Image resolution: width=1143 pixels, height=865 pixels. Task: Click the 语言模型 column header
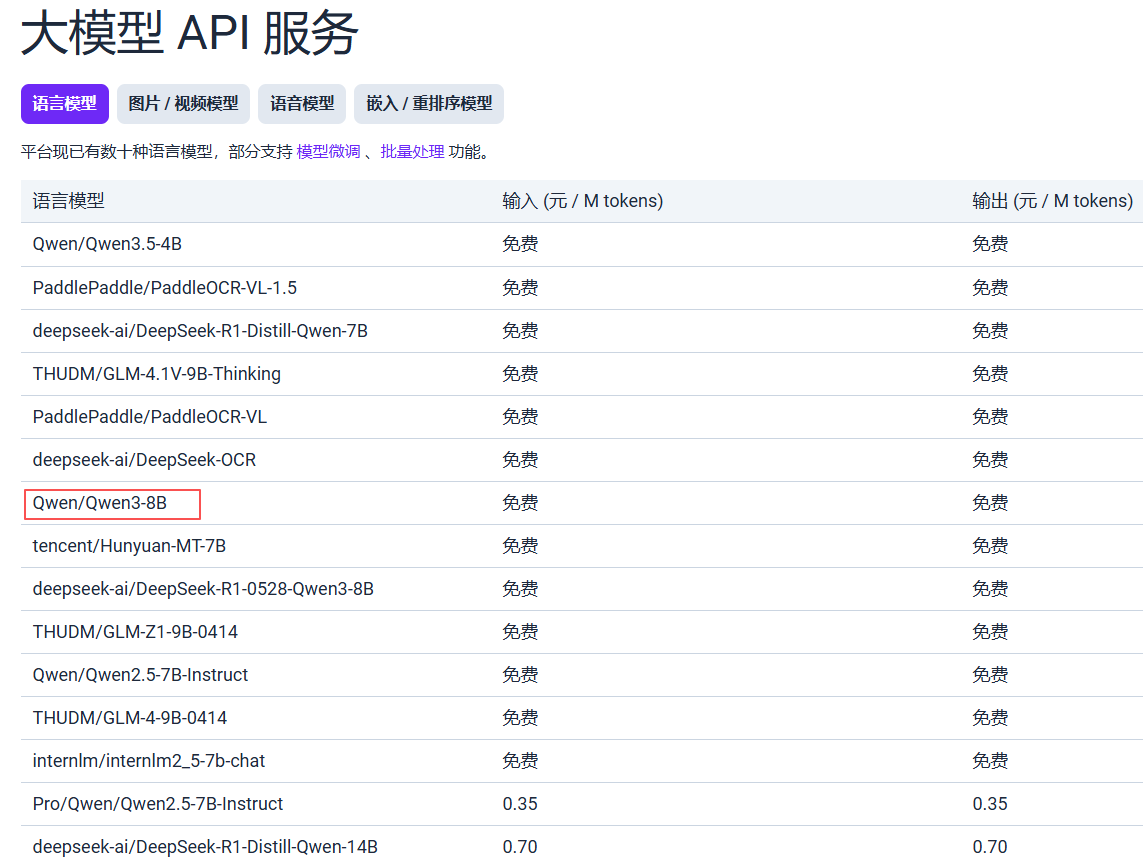click(x=69, y=201)
